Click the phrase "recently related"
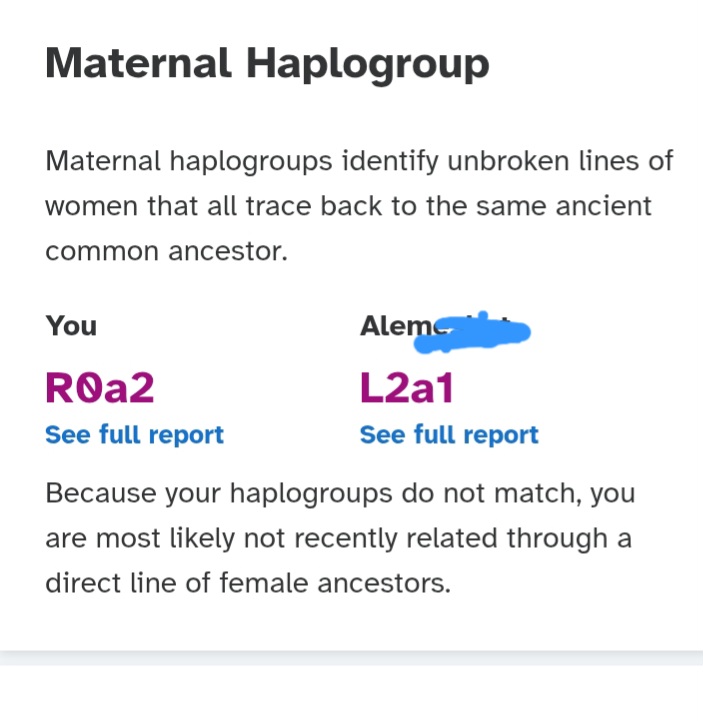 [x=411, y=538]
